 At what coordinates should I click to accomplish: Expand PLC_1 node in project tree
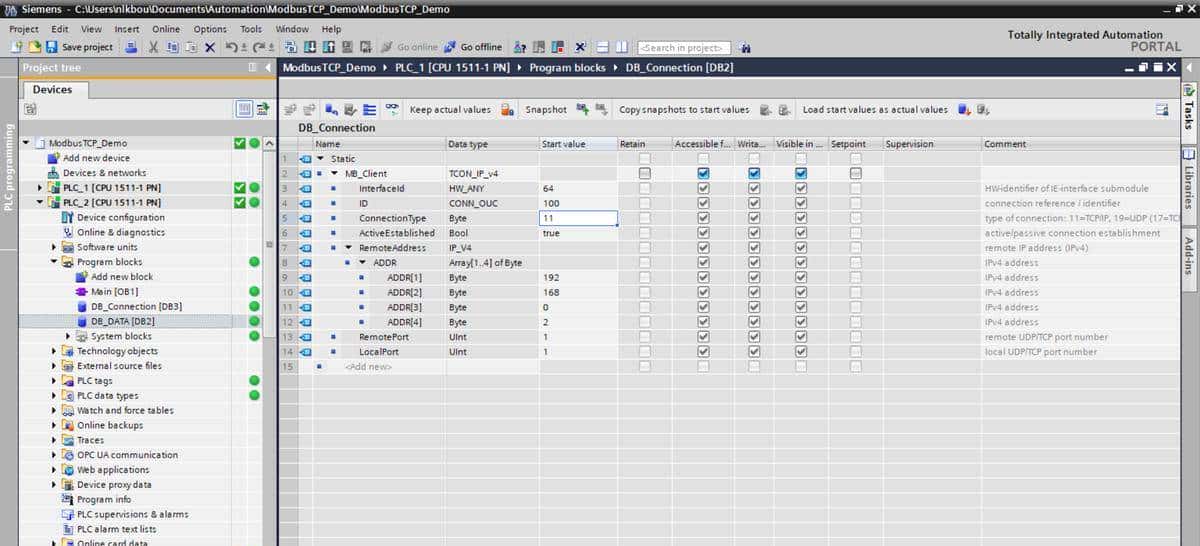point(41,188)
